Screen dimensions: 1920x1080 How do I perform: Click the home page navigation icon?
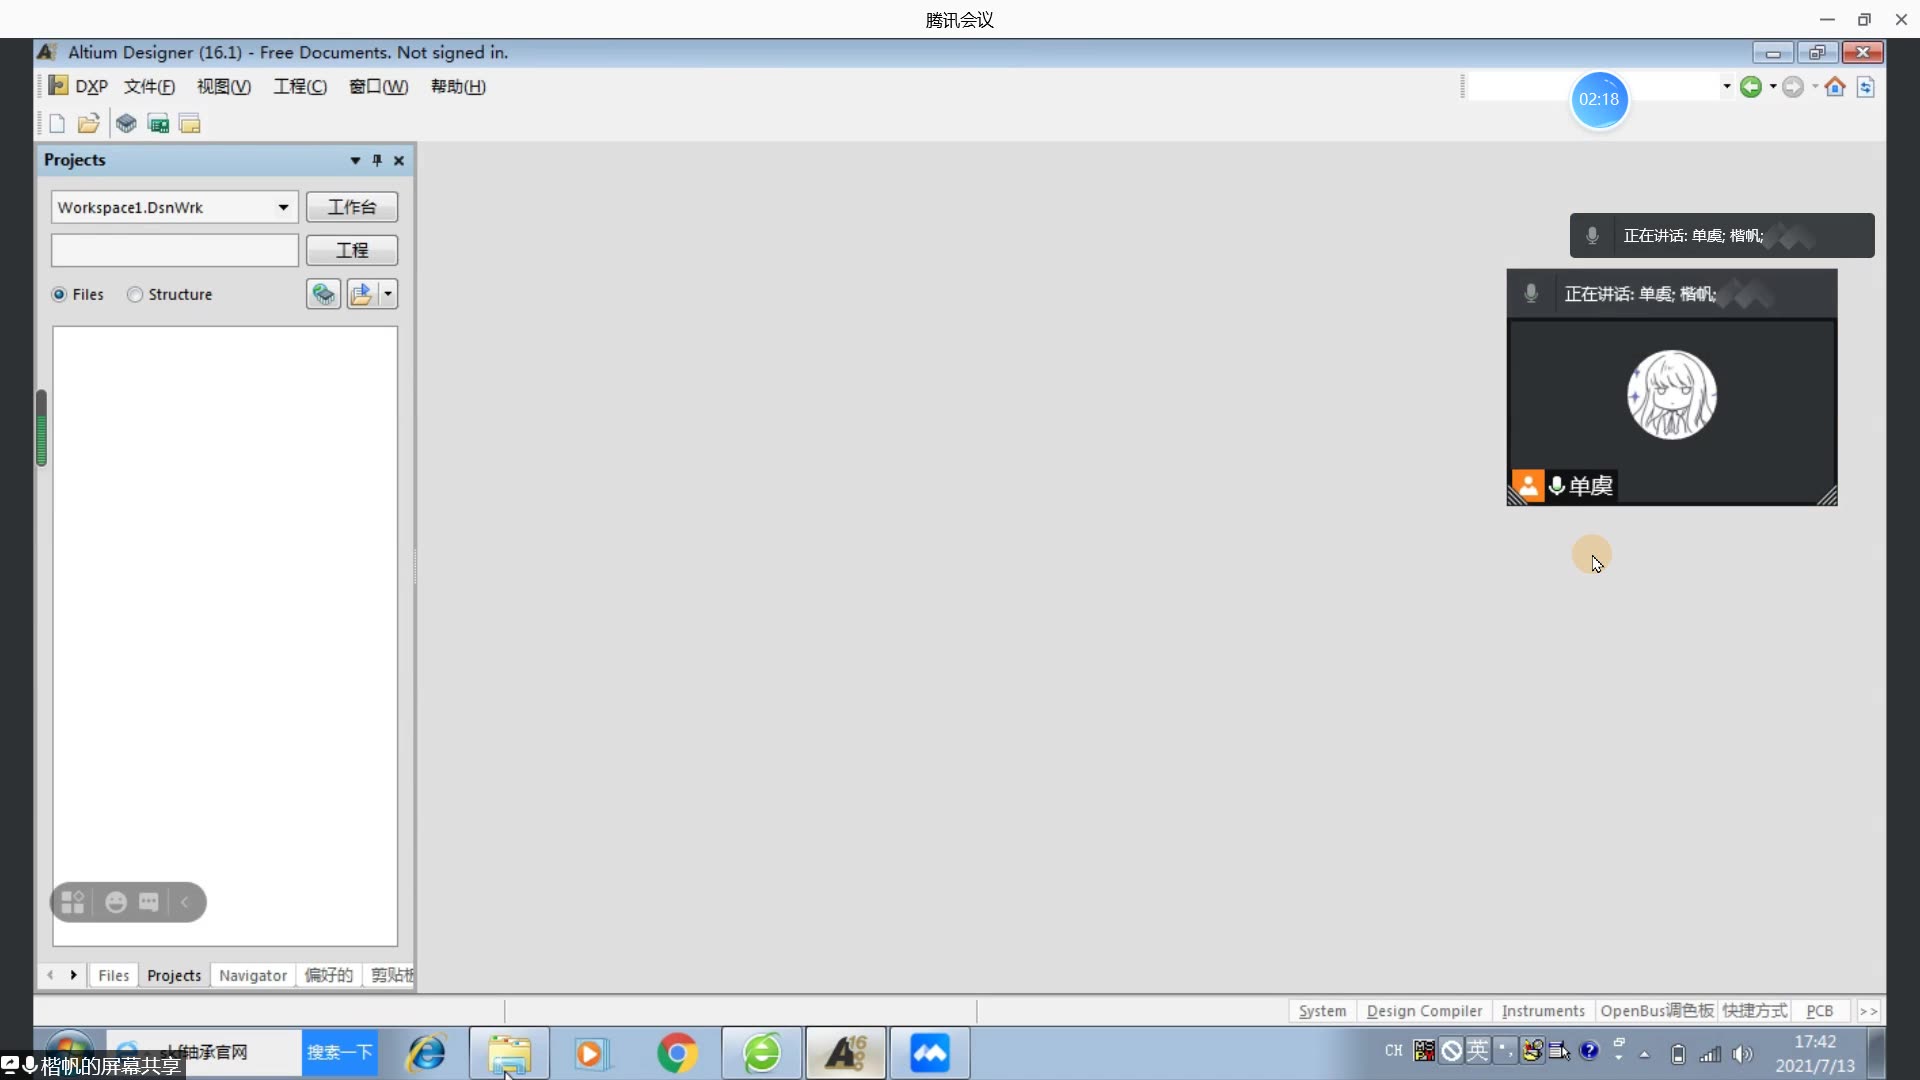[1834, 87]
